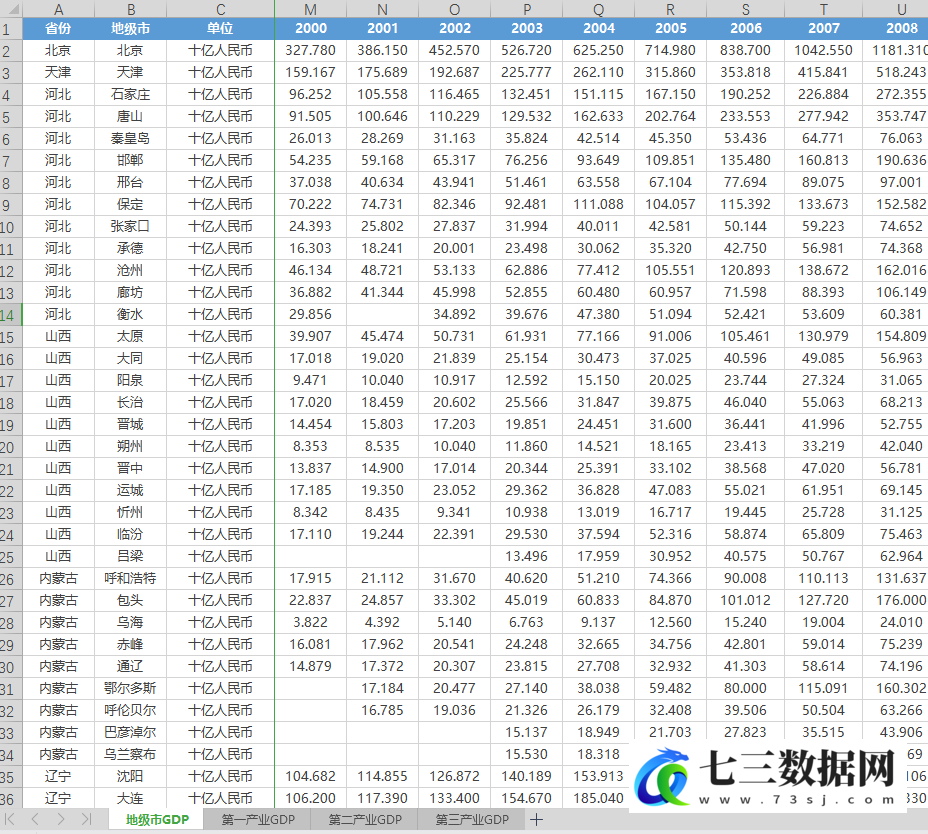
Task: Click next sheet navigation arrow
Action: point(61,819)
